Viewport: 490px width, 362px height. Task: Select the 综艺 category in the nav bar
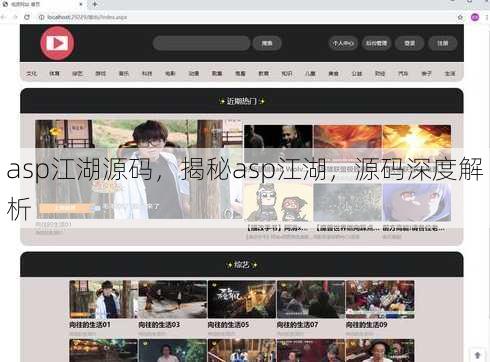pyautogui.click(x=77, y=73)
